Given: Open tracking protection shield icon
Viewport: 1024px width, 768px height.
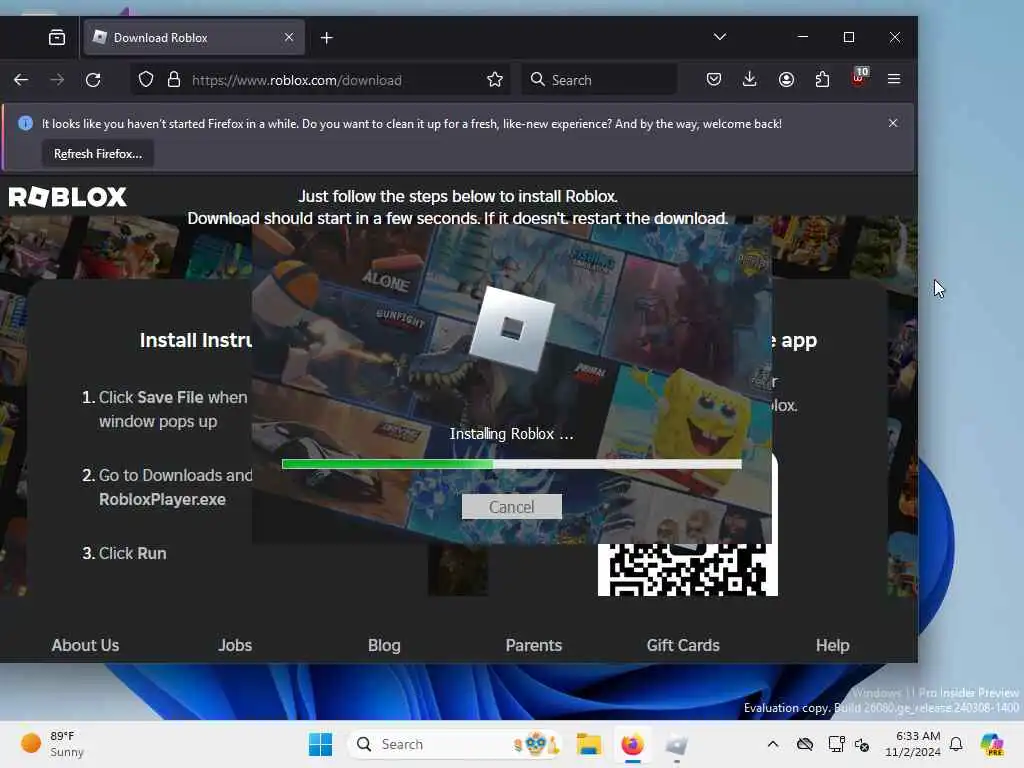Looking at the screenshot, I should click(146, 80).
